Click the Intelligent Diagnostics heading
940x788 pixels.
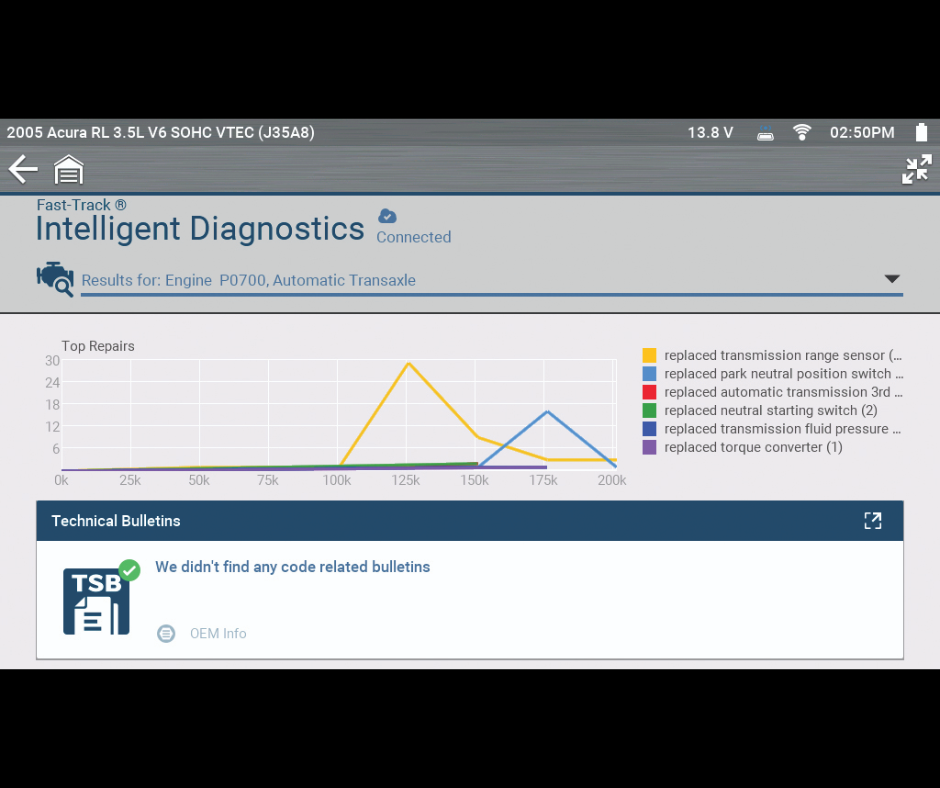pos(200,229)
